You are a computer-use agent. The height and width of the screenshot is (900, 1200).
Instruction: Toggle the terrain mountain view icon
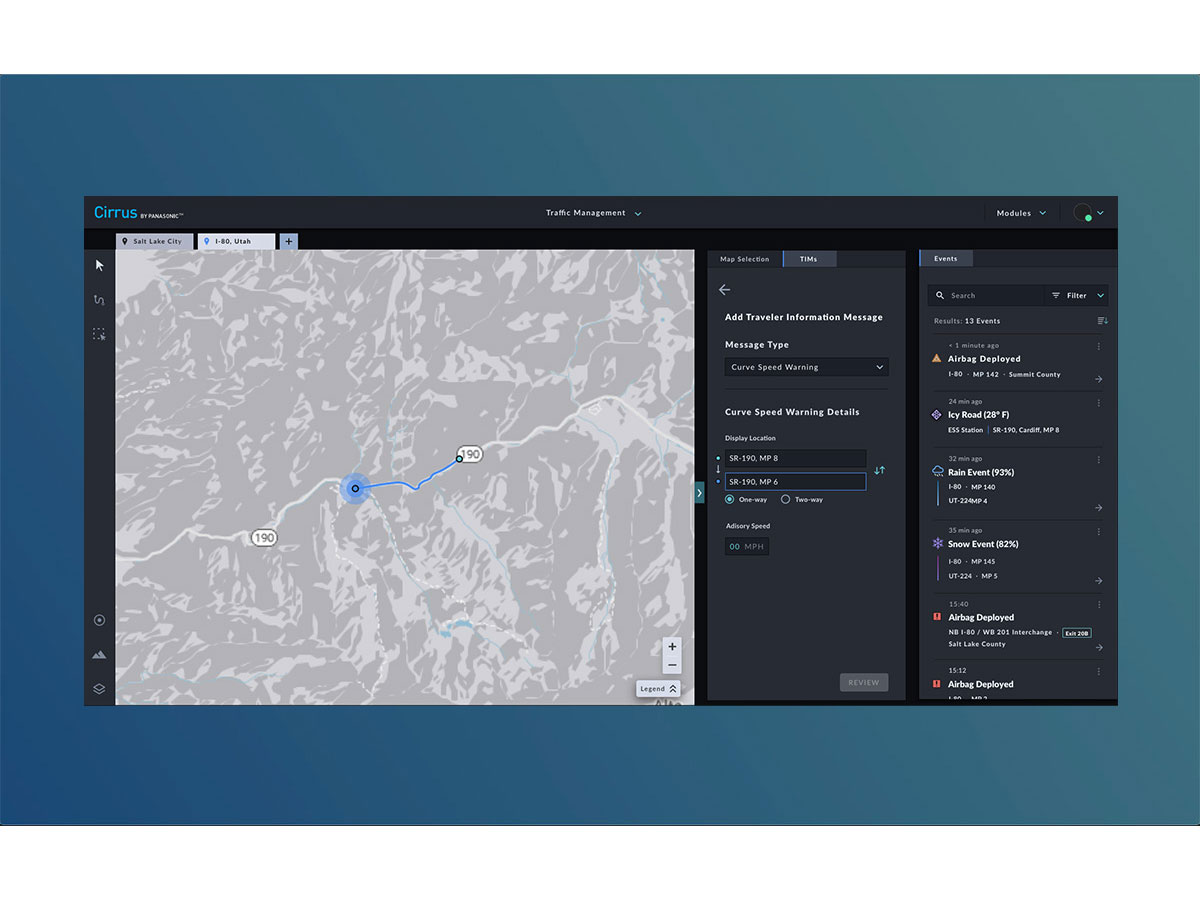click(x=99, y=654)
